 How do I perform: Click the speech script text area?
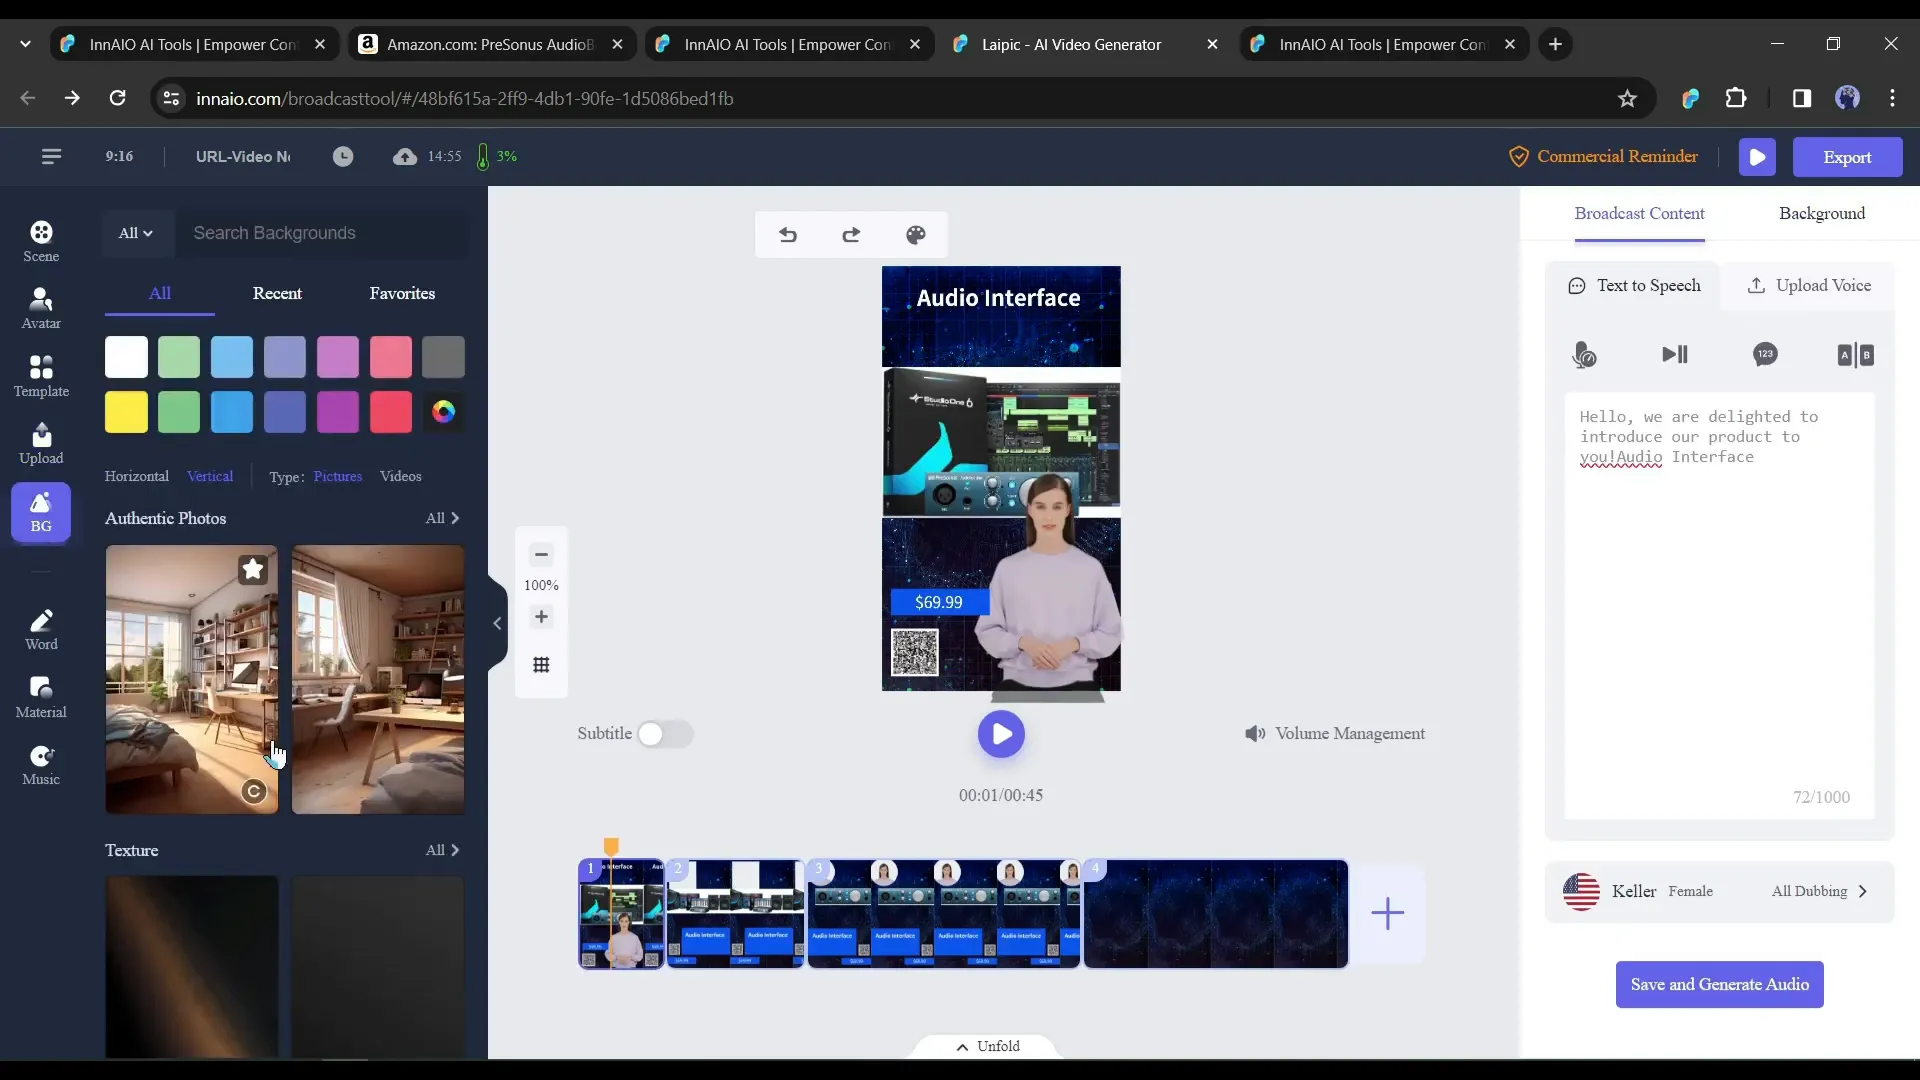tap(1719, 605)
